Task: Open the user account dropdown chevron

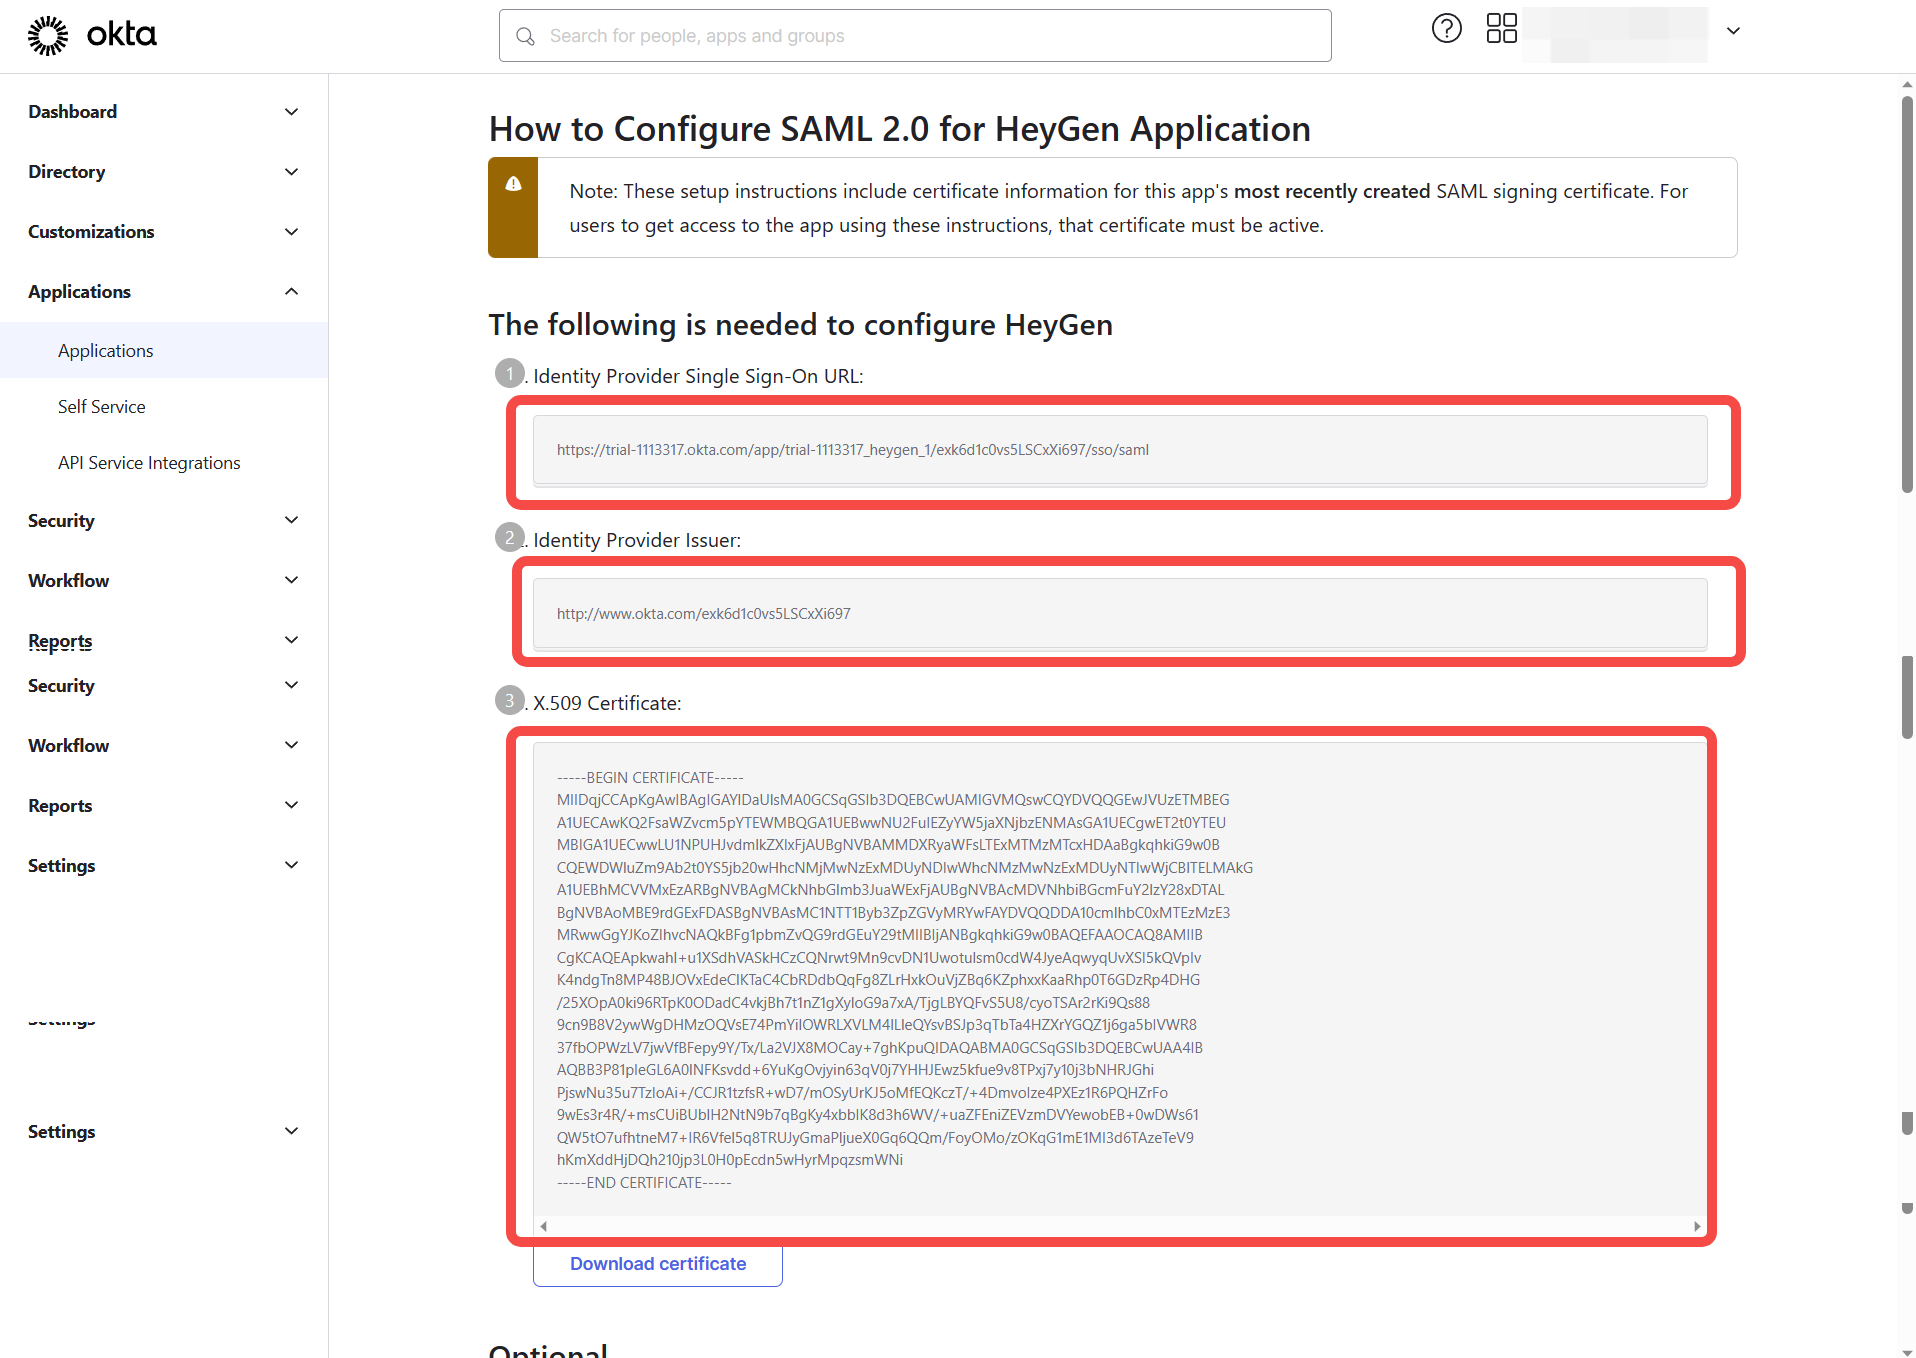Action: [x=1733, y=31]
